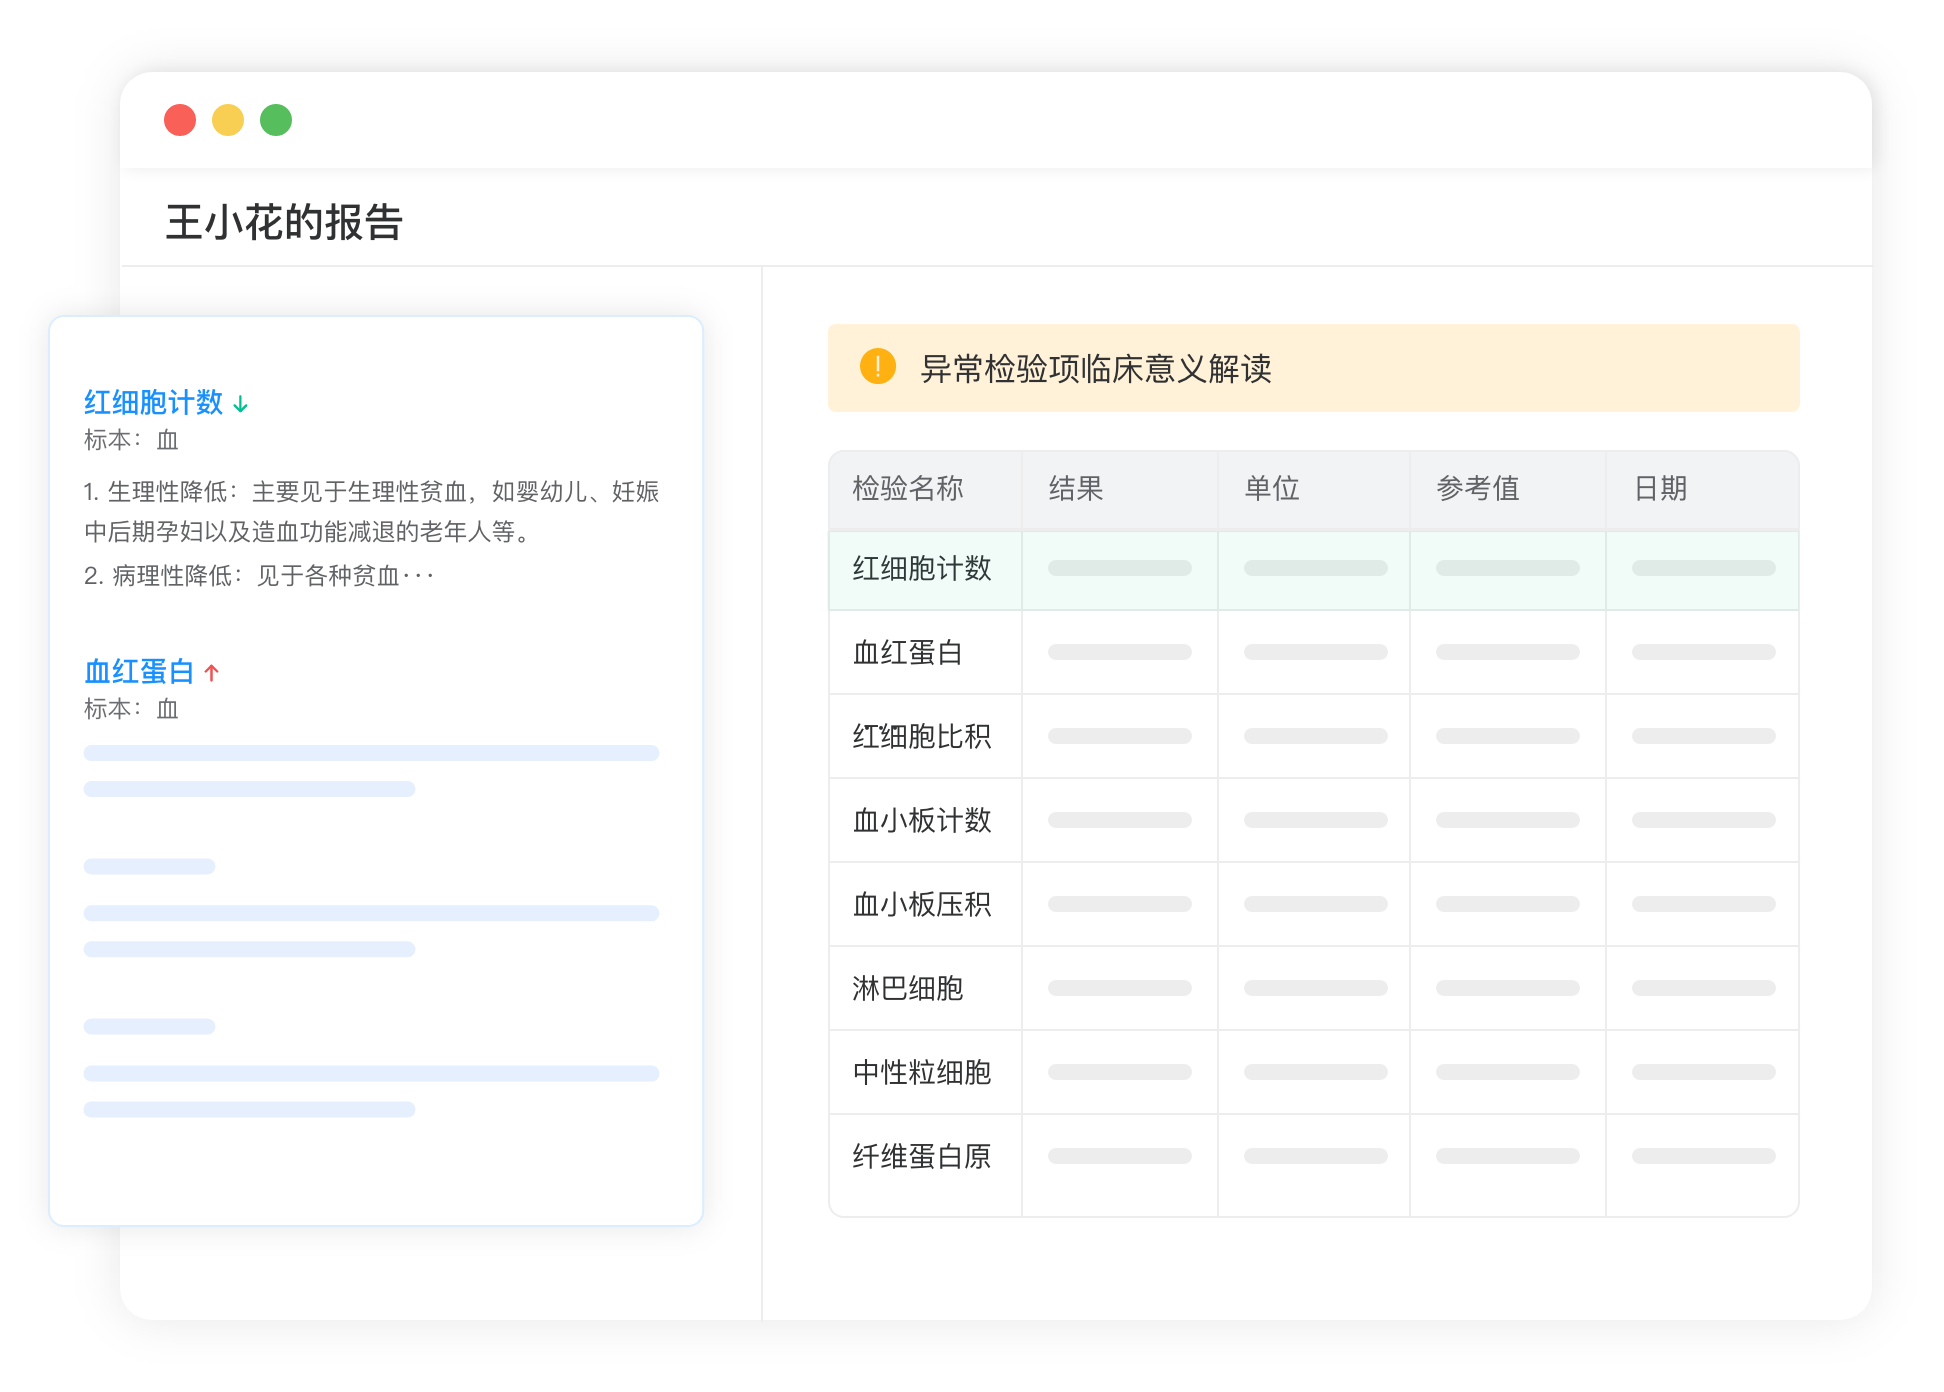The height and width of the screenshot is (1392, 1944).
Task: Click the 检验名称 column header
Action: (907, 489)
